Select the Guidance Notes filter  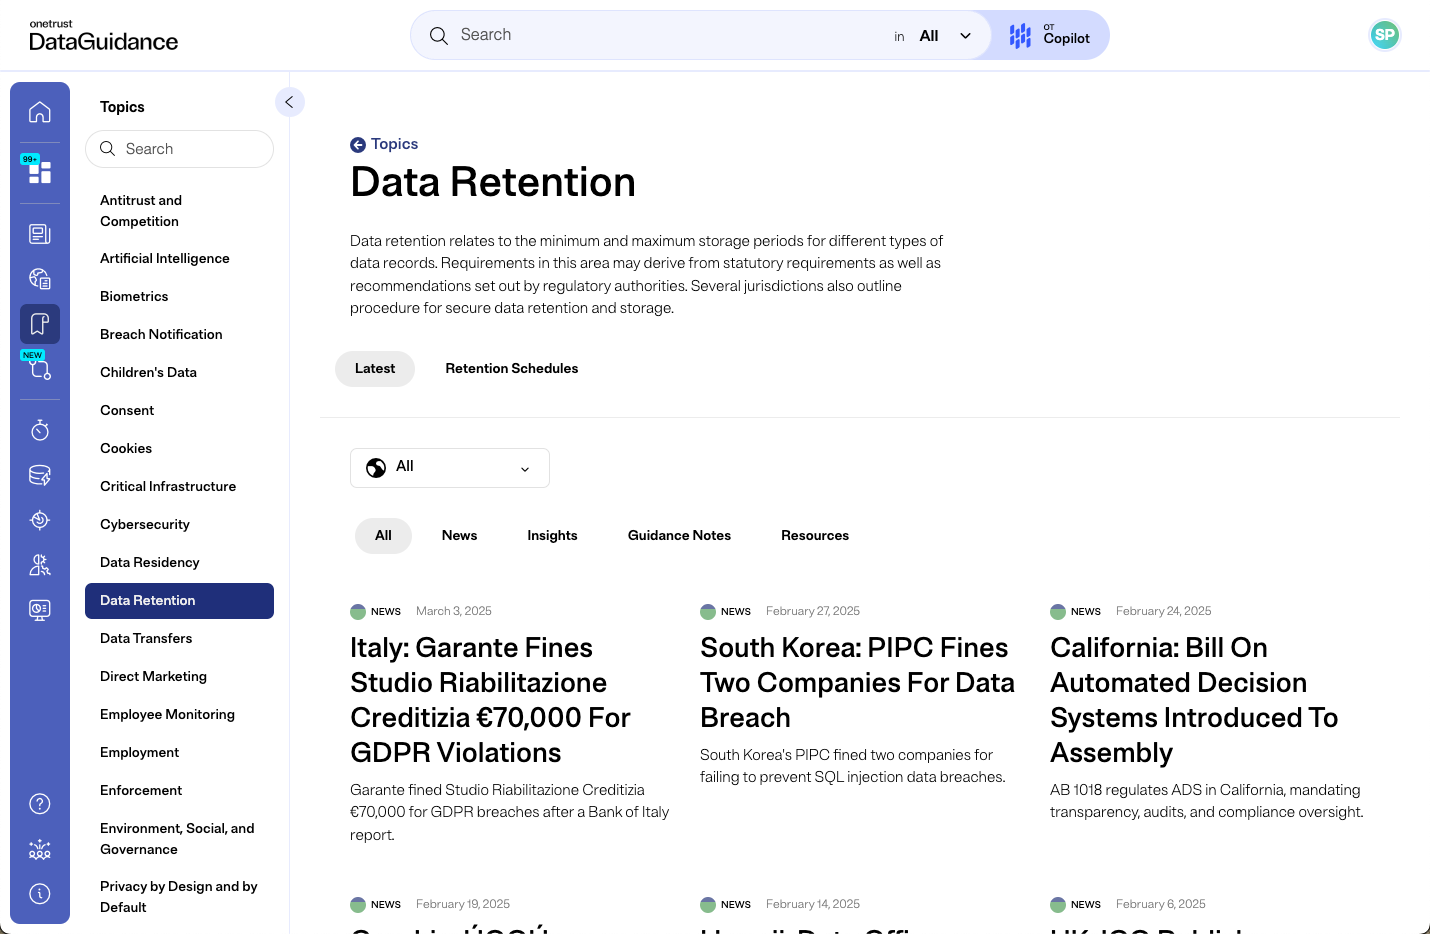(679, 535)
